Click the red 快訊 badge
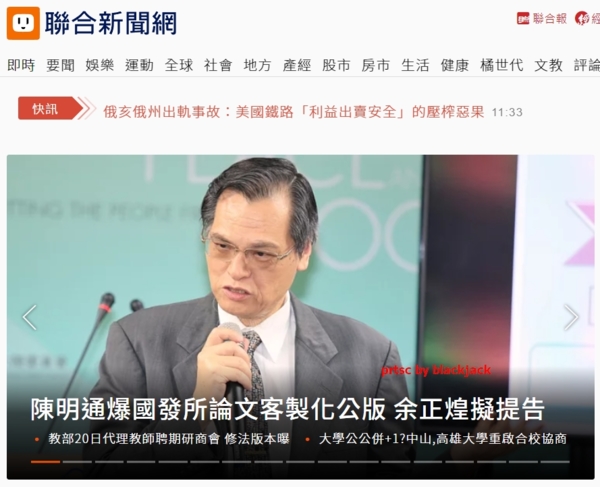This screenshot has height=487, width=600. pyautogui.click(x=51, y=108)
